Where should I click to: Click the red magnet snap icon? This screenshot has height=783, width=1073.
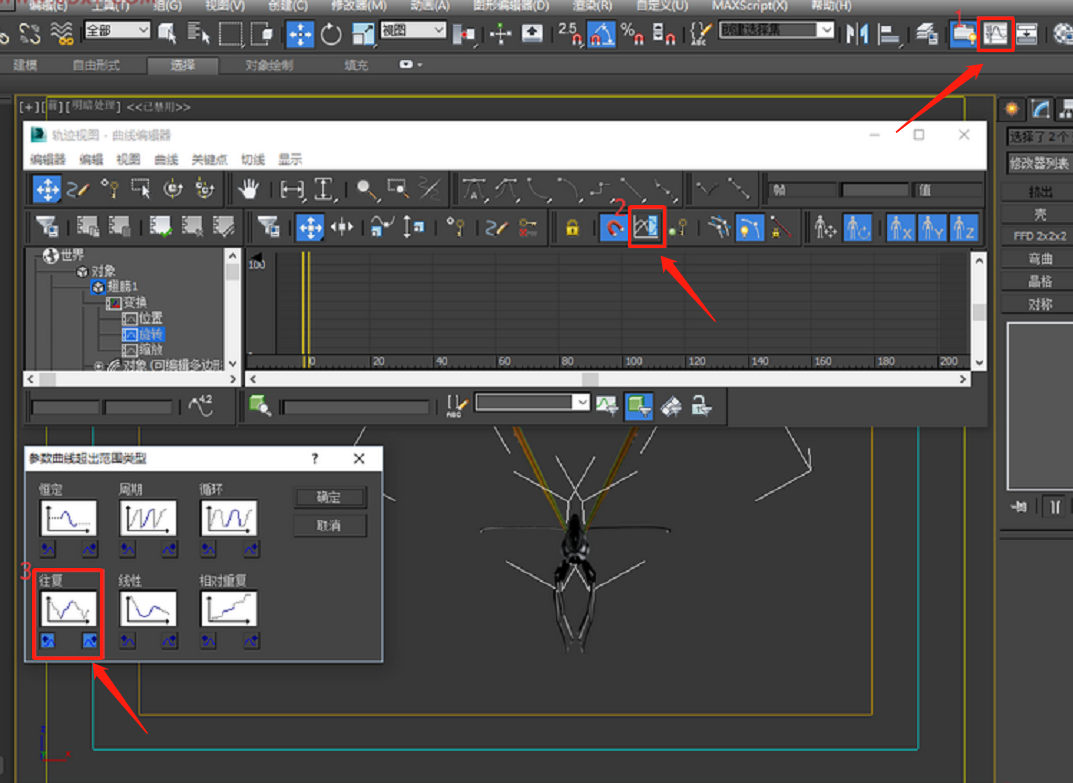pyautogui.click(x=614, y=228)
